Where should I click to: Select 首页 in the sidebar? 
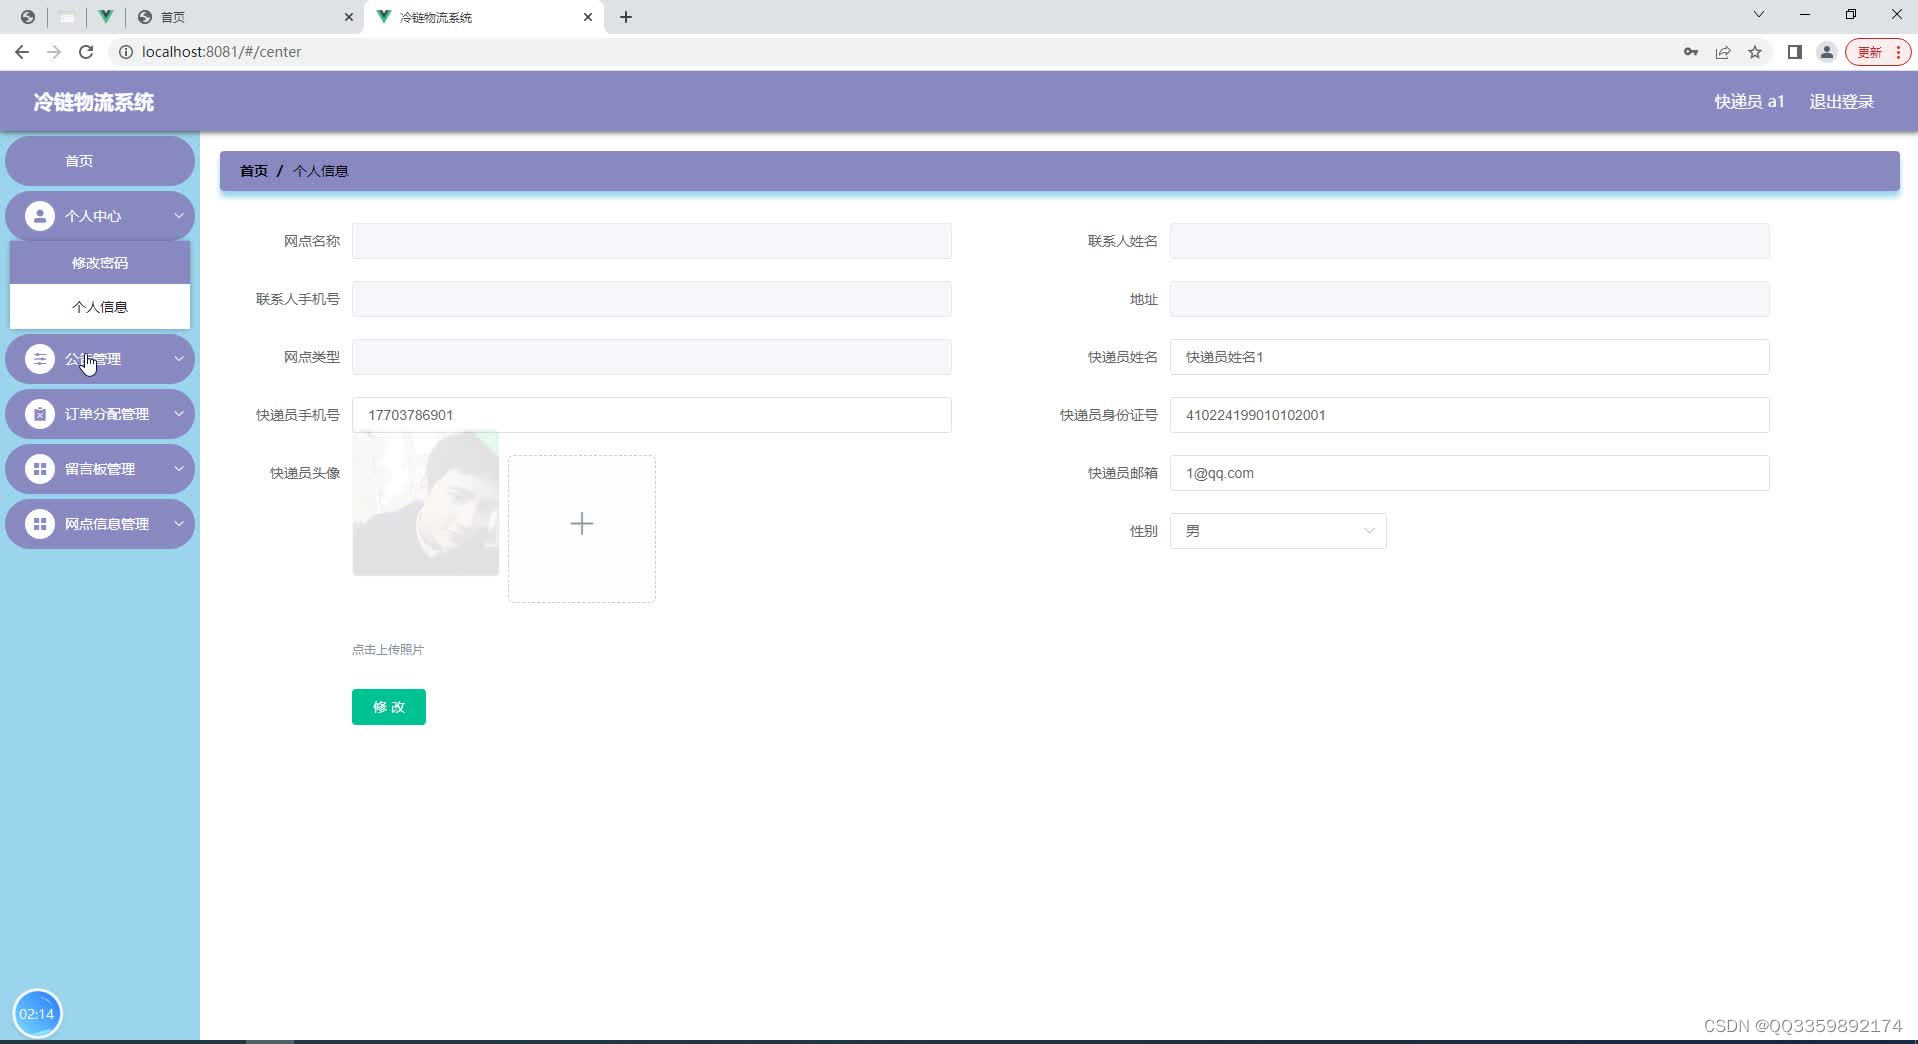coord(100,161)
